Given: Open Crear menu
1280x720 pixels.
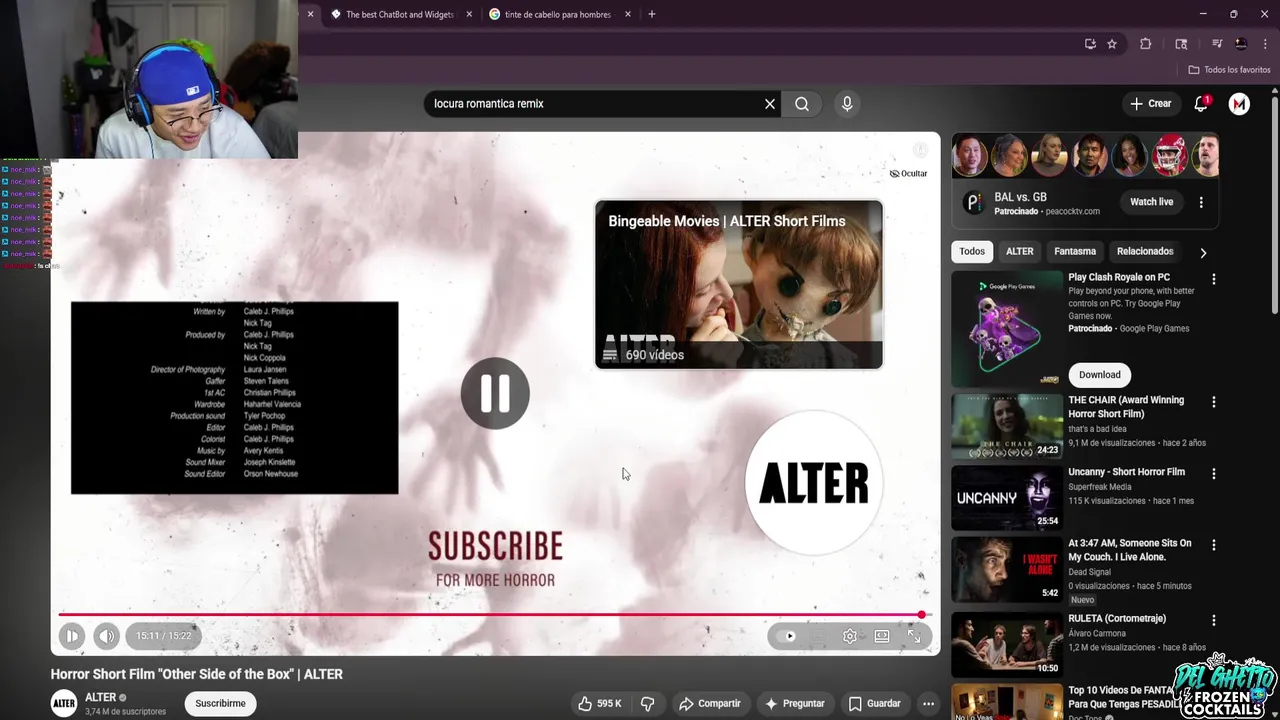Looking at the screenshot, I should pyautogui.click(x=1150, y=103).
